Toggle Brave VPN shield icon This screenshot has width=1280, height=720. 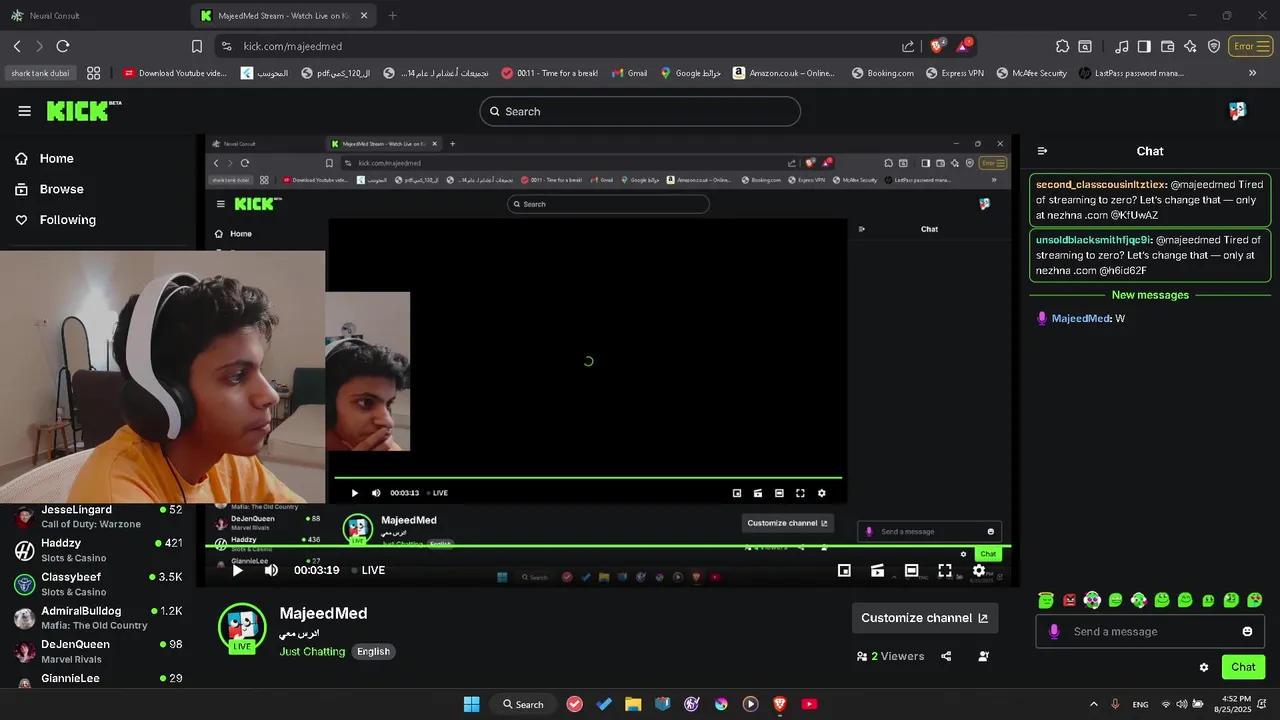pos(1214,46)
